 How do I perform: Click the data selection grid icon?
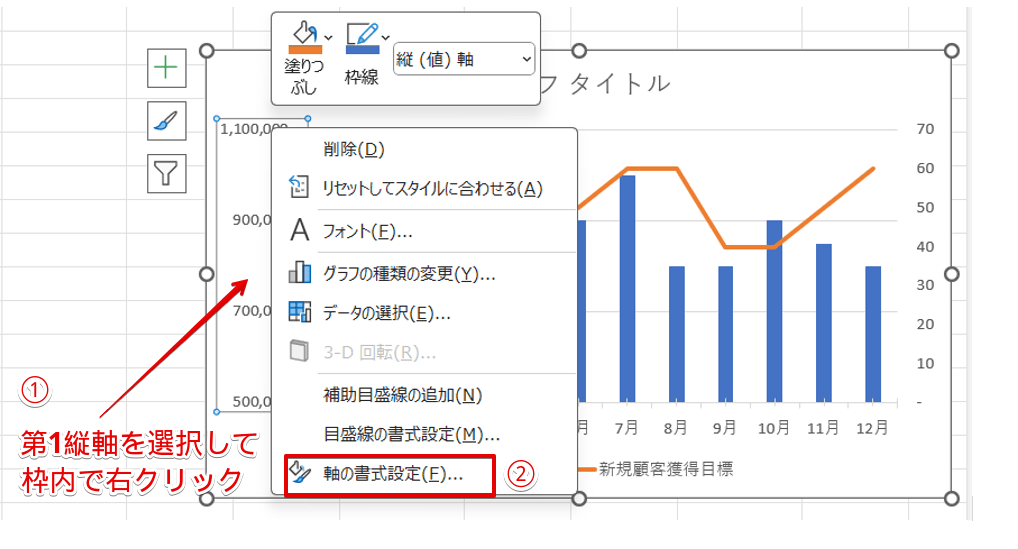point(299,312)
